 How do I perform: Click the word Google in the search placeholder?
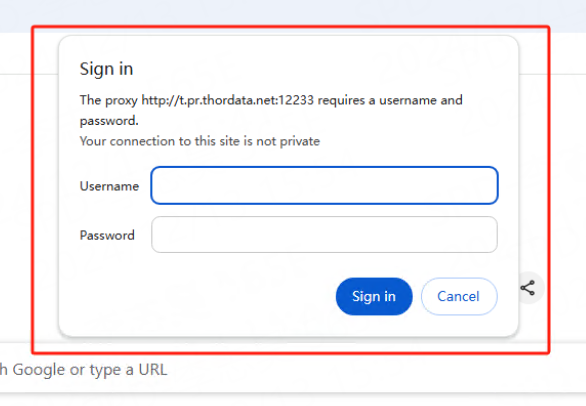pyautogui.click(x=39, y=370)
